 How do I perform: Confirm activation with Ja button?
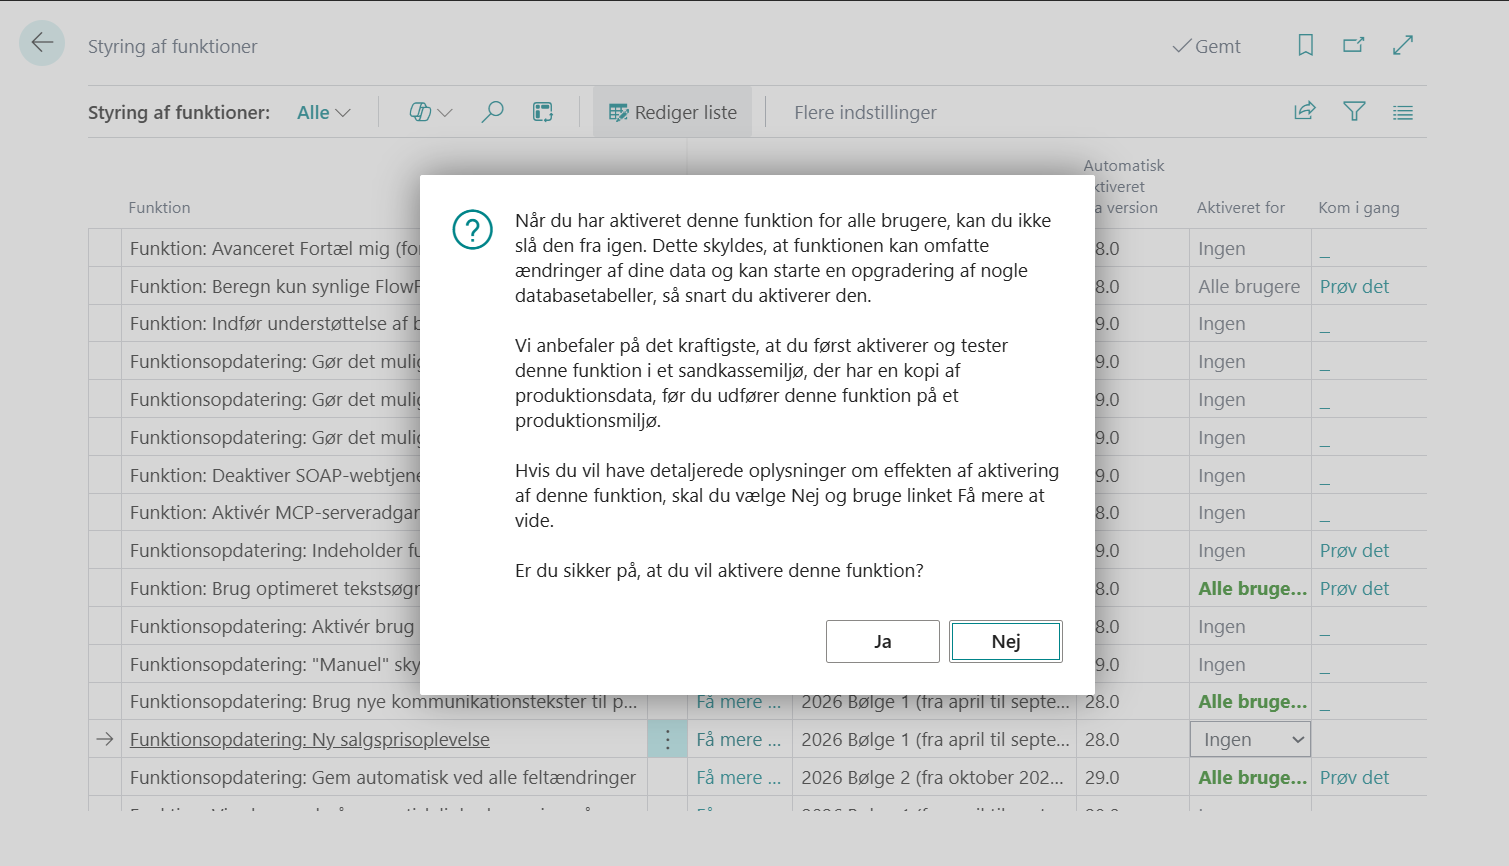click(882, 642)
